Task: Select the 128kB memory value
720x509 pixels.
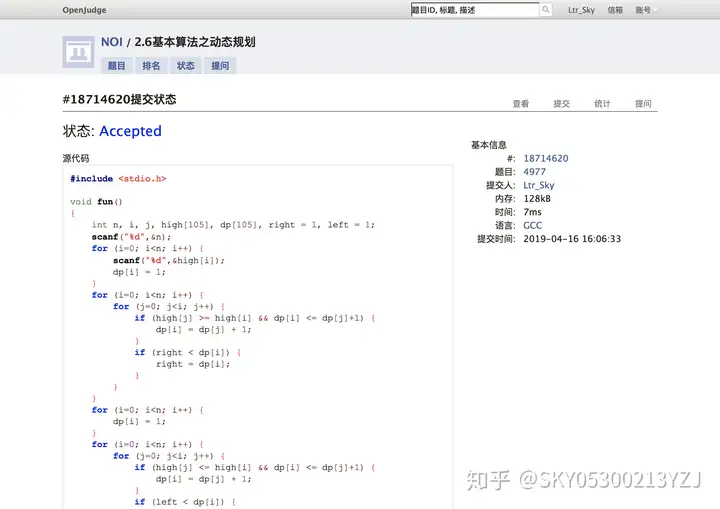Action: click(537, 199)
